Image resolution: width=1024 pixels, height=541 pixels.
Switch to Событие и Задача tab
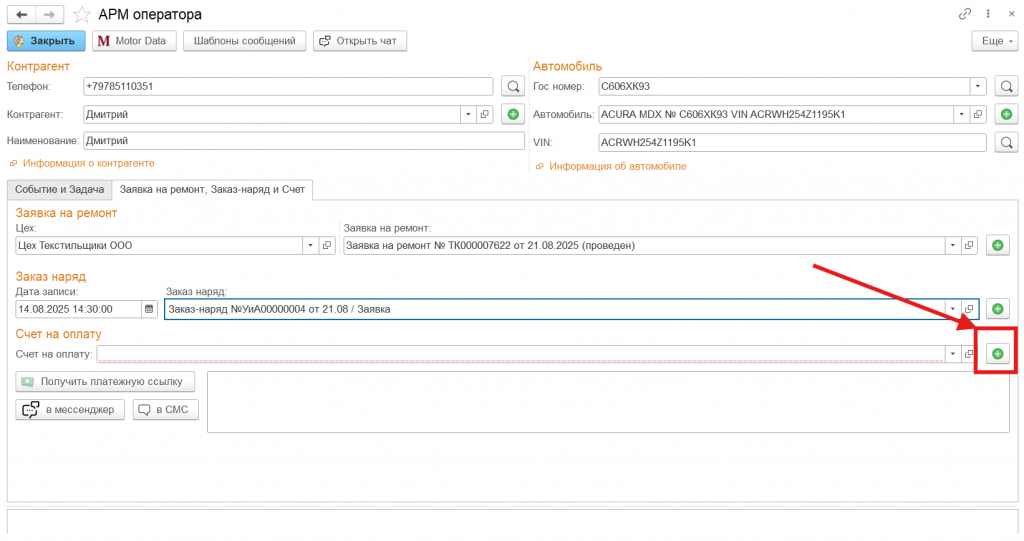coord(59,188)
